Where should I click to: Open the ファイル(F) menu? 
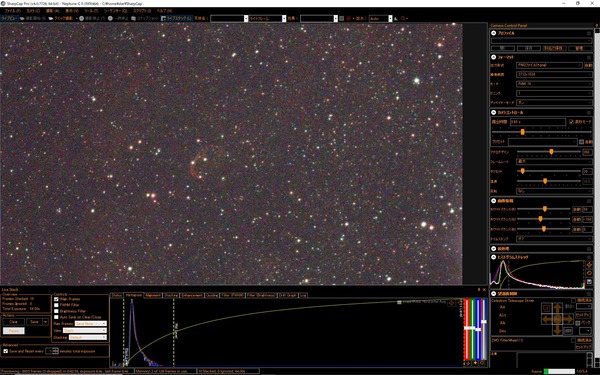(12, 11)
